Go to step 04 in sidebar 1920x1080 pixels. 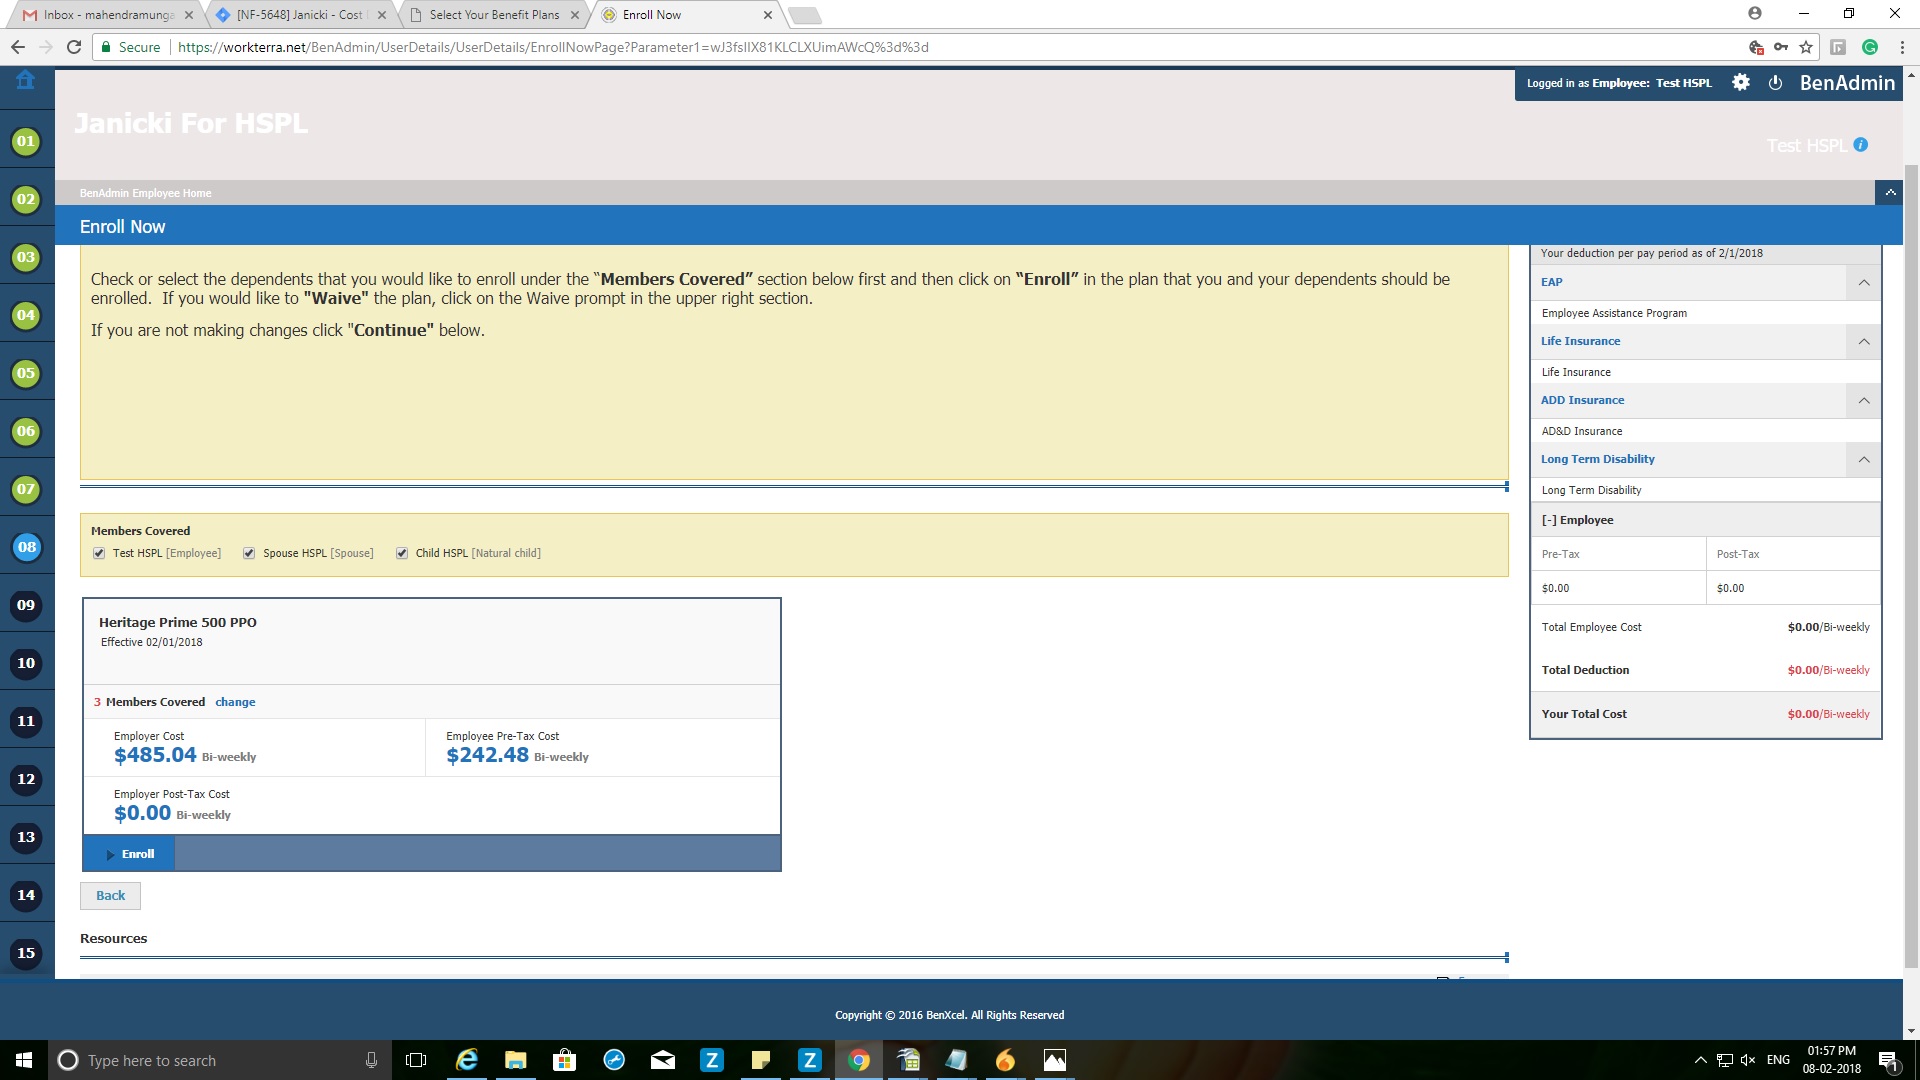point(26,315)
